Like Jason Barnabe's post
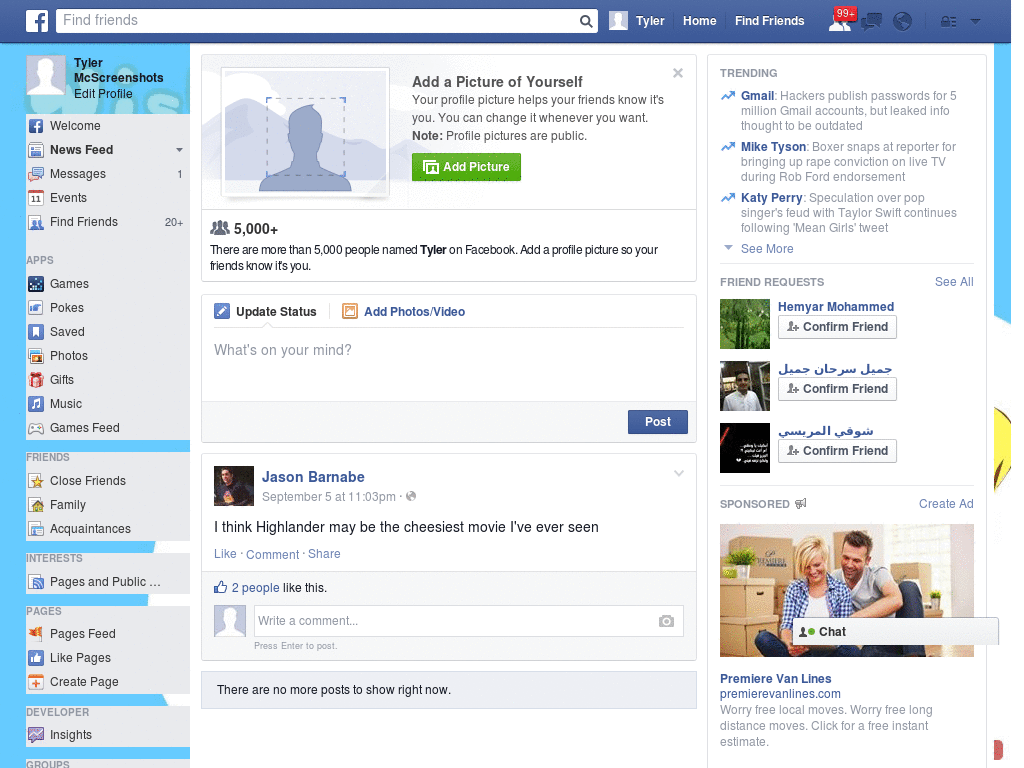 click(225, 554)
